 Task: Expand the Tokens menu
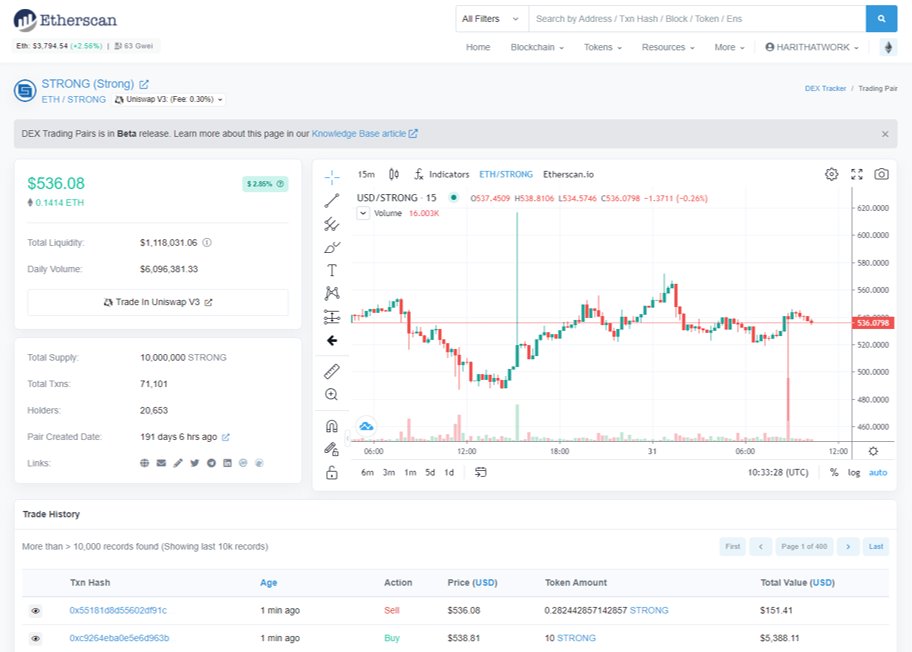pos(603,47)
